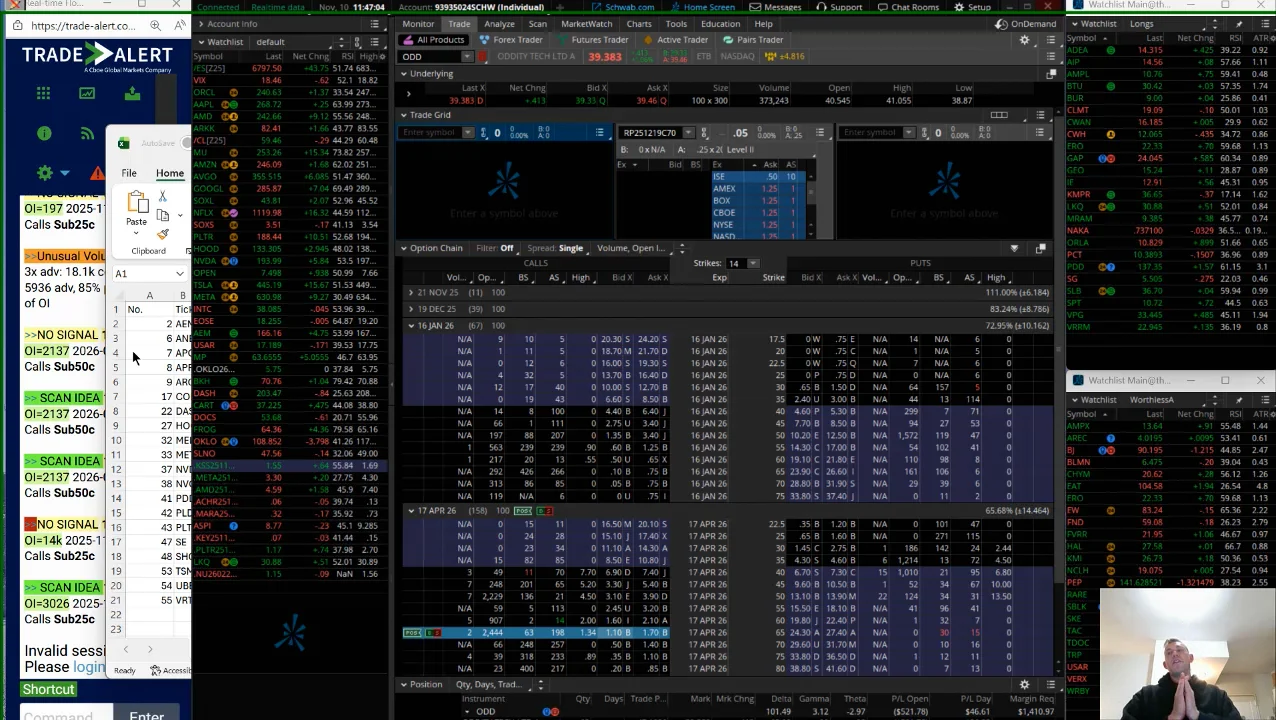Open Trade Alert apps grid icon
This screenshot has width=1276, height=720.
[x=43, y=93]
